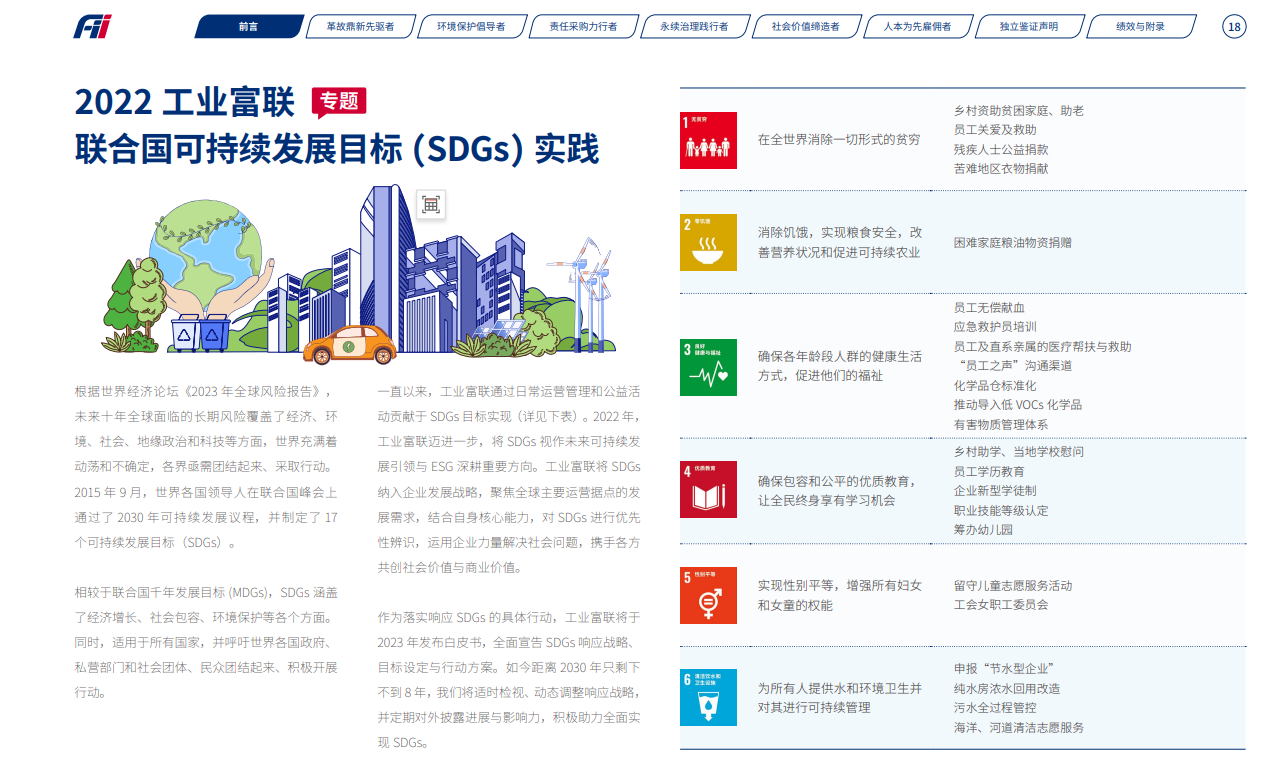Click the page number 18 circle
1284x764 pixels.
pos(1235,27)
